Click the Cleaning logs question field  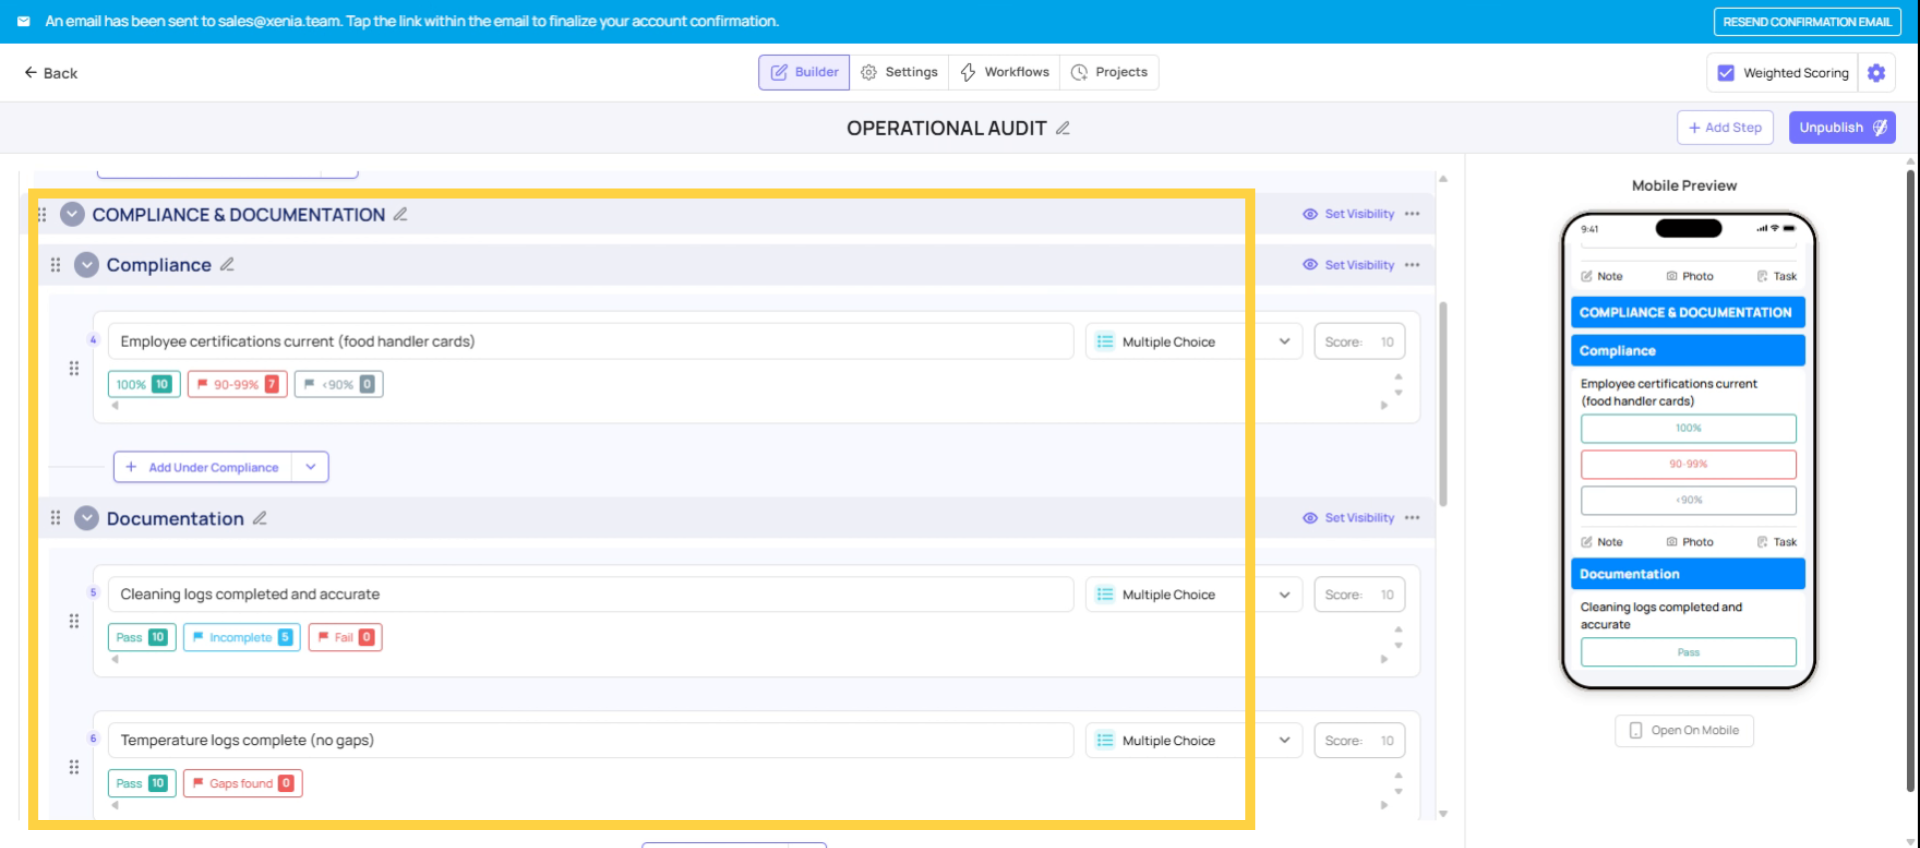(590, 594)
